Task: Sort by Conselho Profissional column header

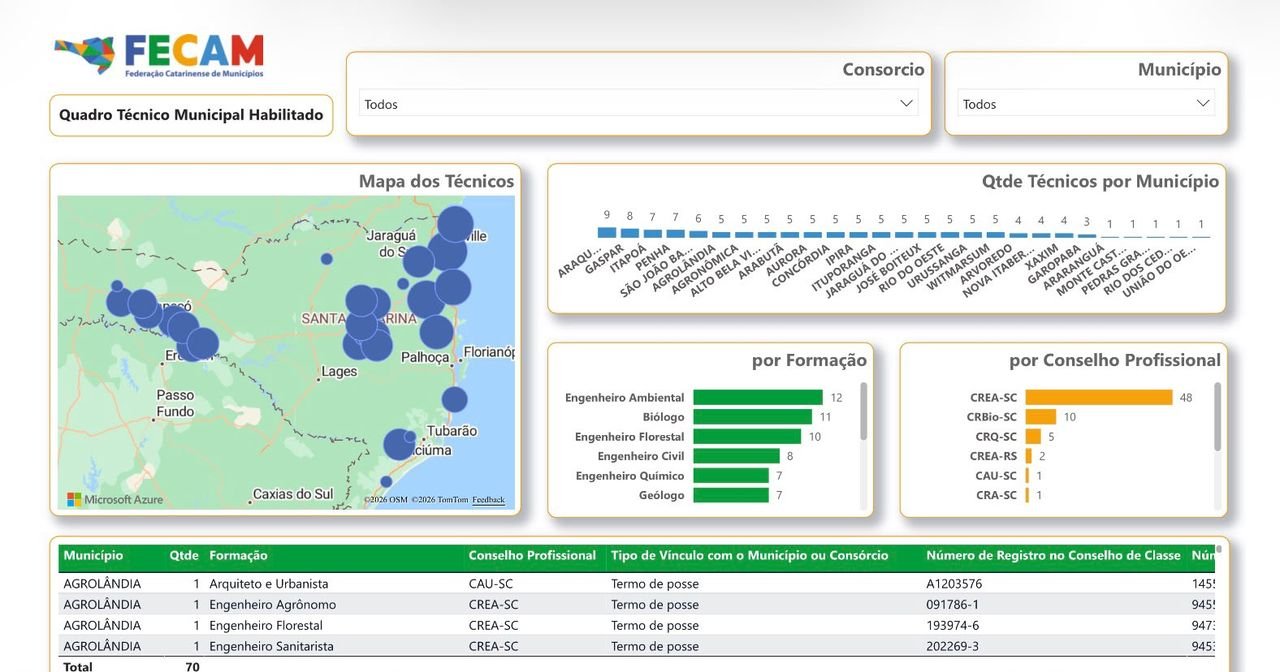Action: click(532, 555)
